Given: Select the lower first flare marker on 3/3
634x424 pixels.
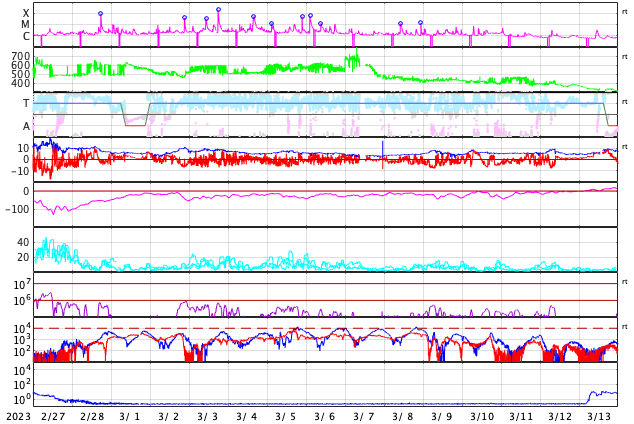Looking at the screenshot, I should (207, 19).
